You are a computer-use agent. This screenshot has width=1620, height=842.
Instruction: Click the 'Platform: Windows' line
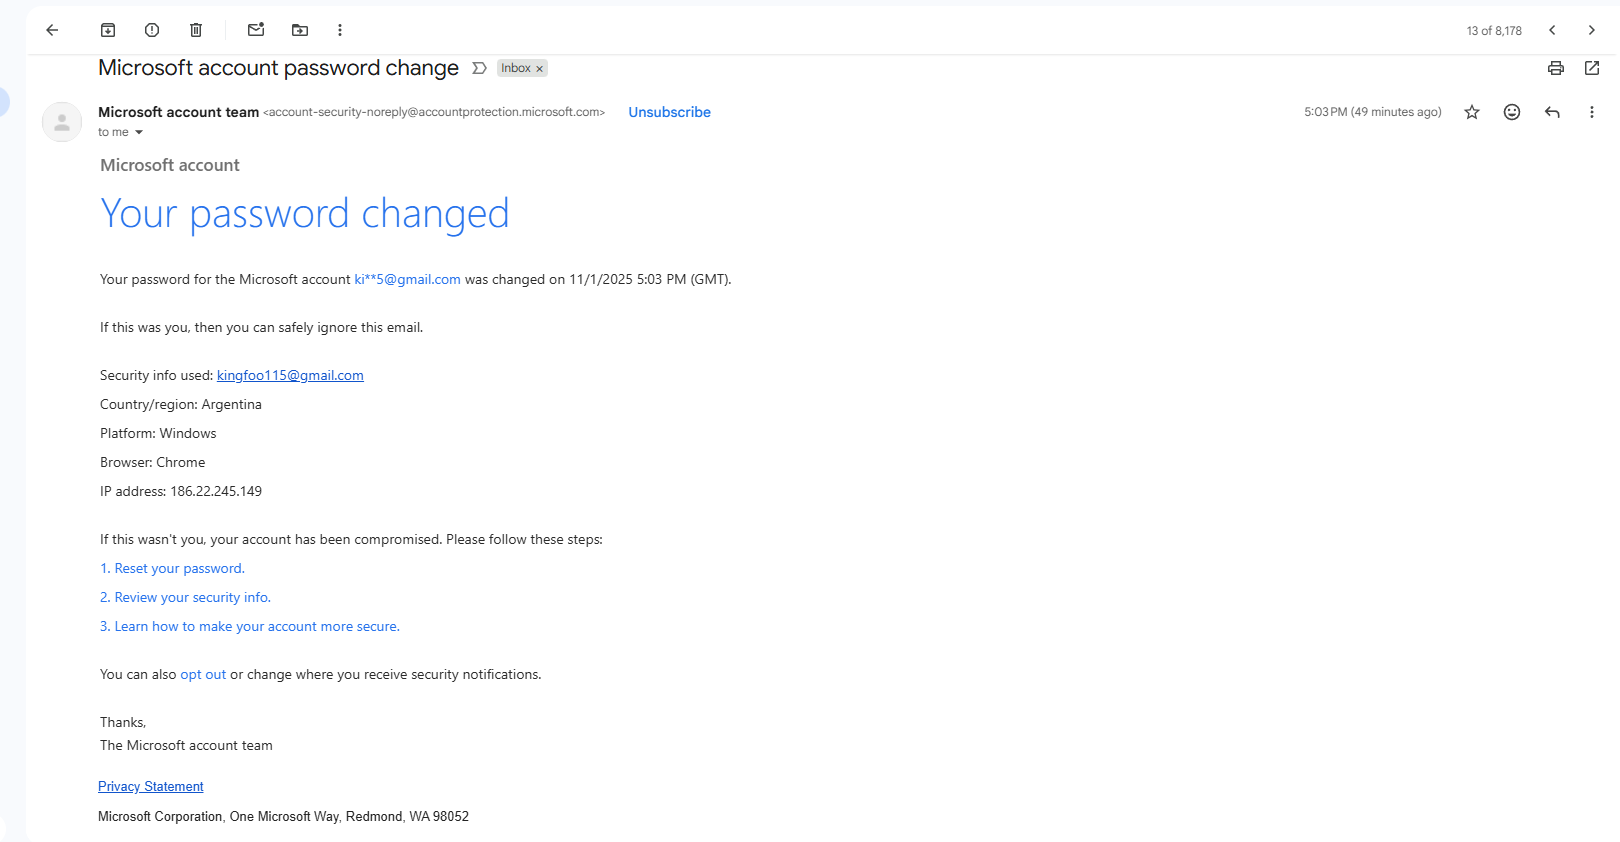[158, 433]
